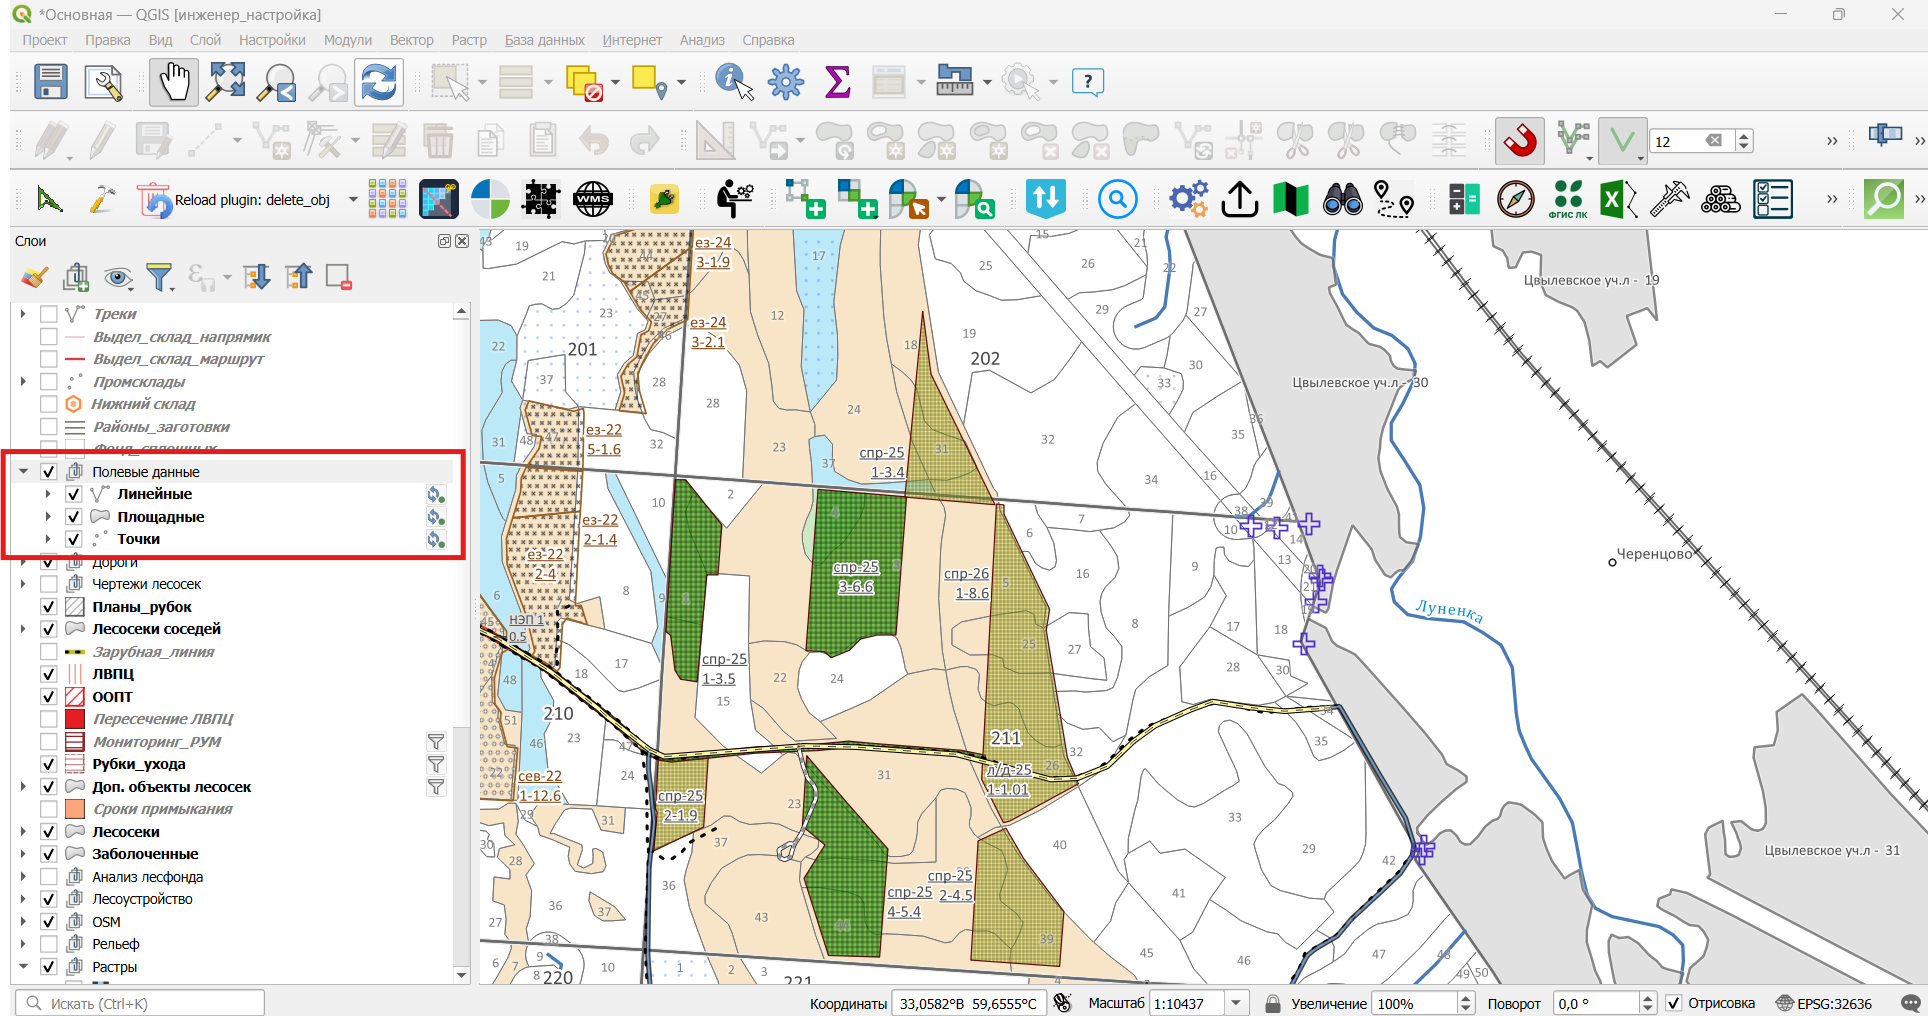1928x1016 pixels.
Task: Open the Масштаб scale dropdown
Action: (x=1237, y=1003)
